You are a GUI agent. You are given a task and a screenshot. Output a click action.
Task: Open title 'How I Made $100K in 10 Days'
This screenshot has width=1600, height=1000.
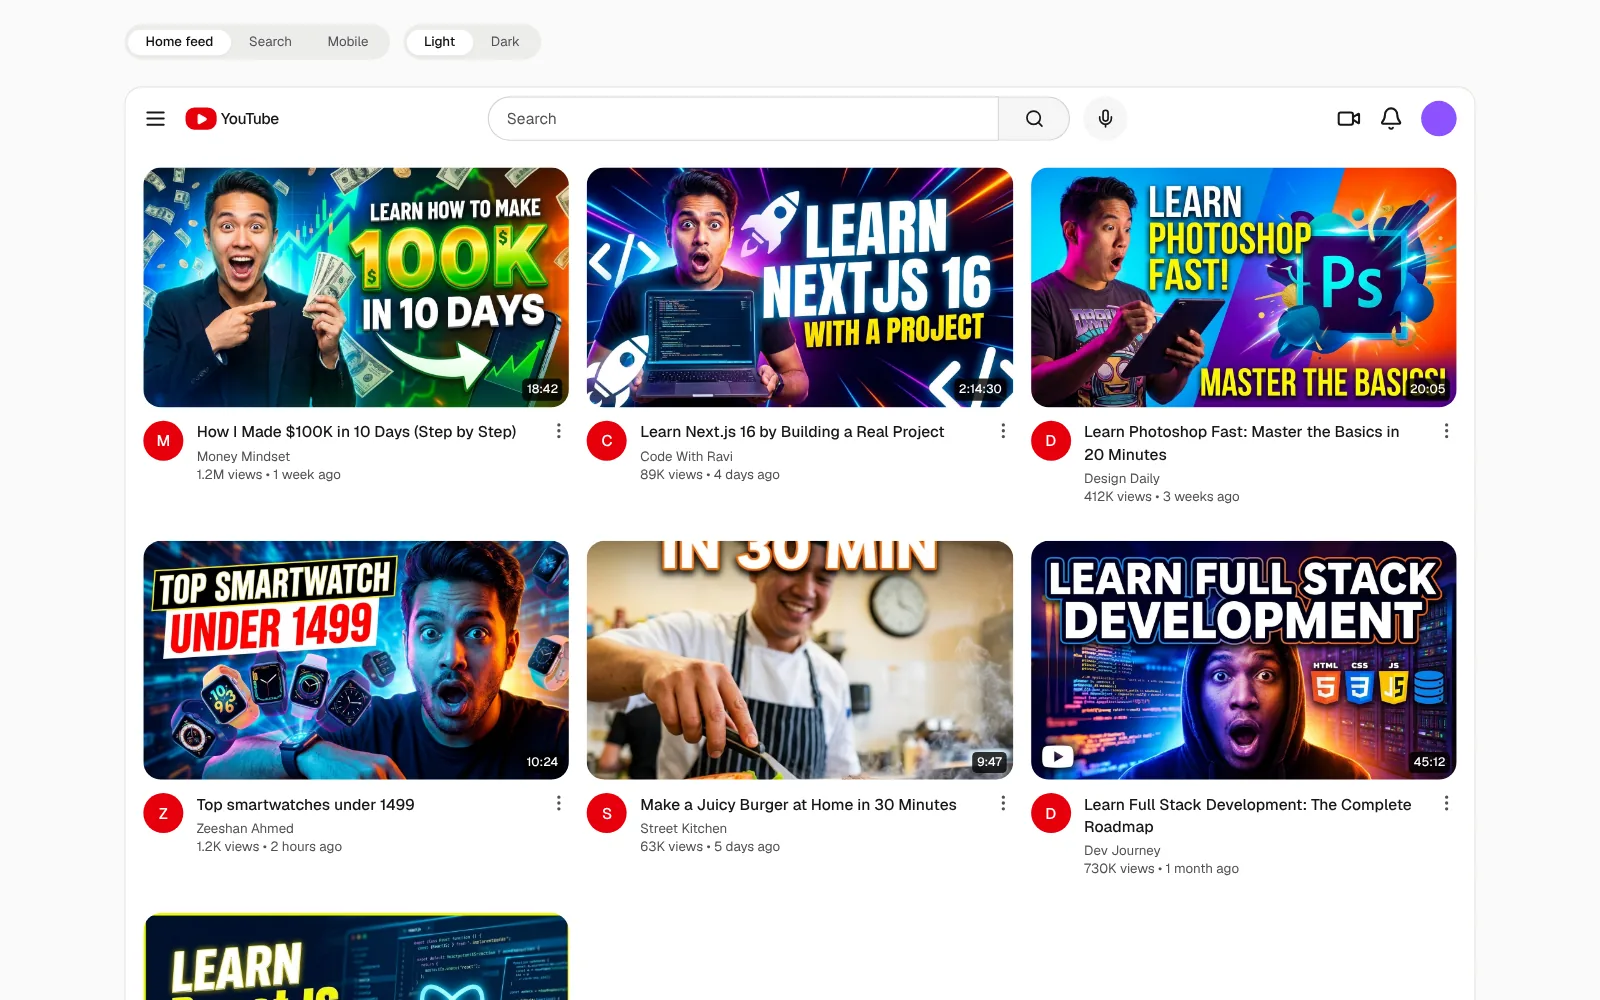tap(357, 432)
